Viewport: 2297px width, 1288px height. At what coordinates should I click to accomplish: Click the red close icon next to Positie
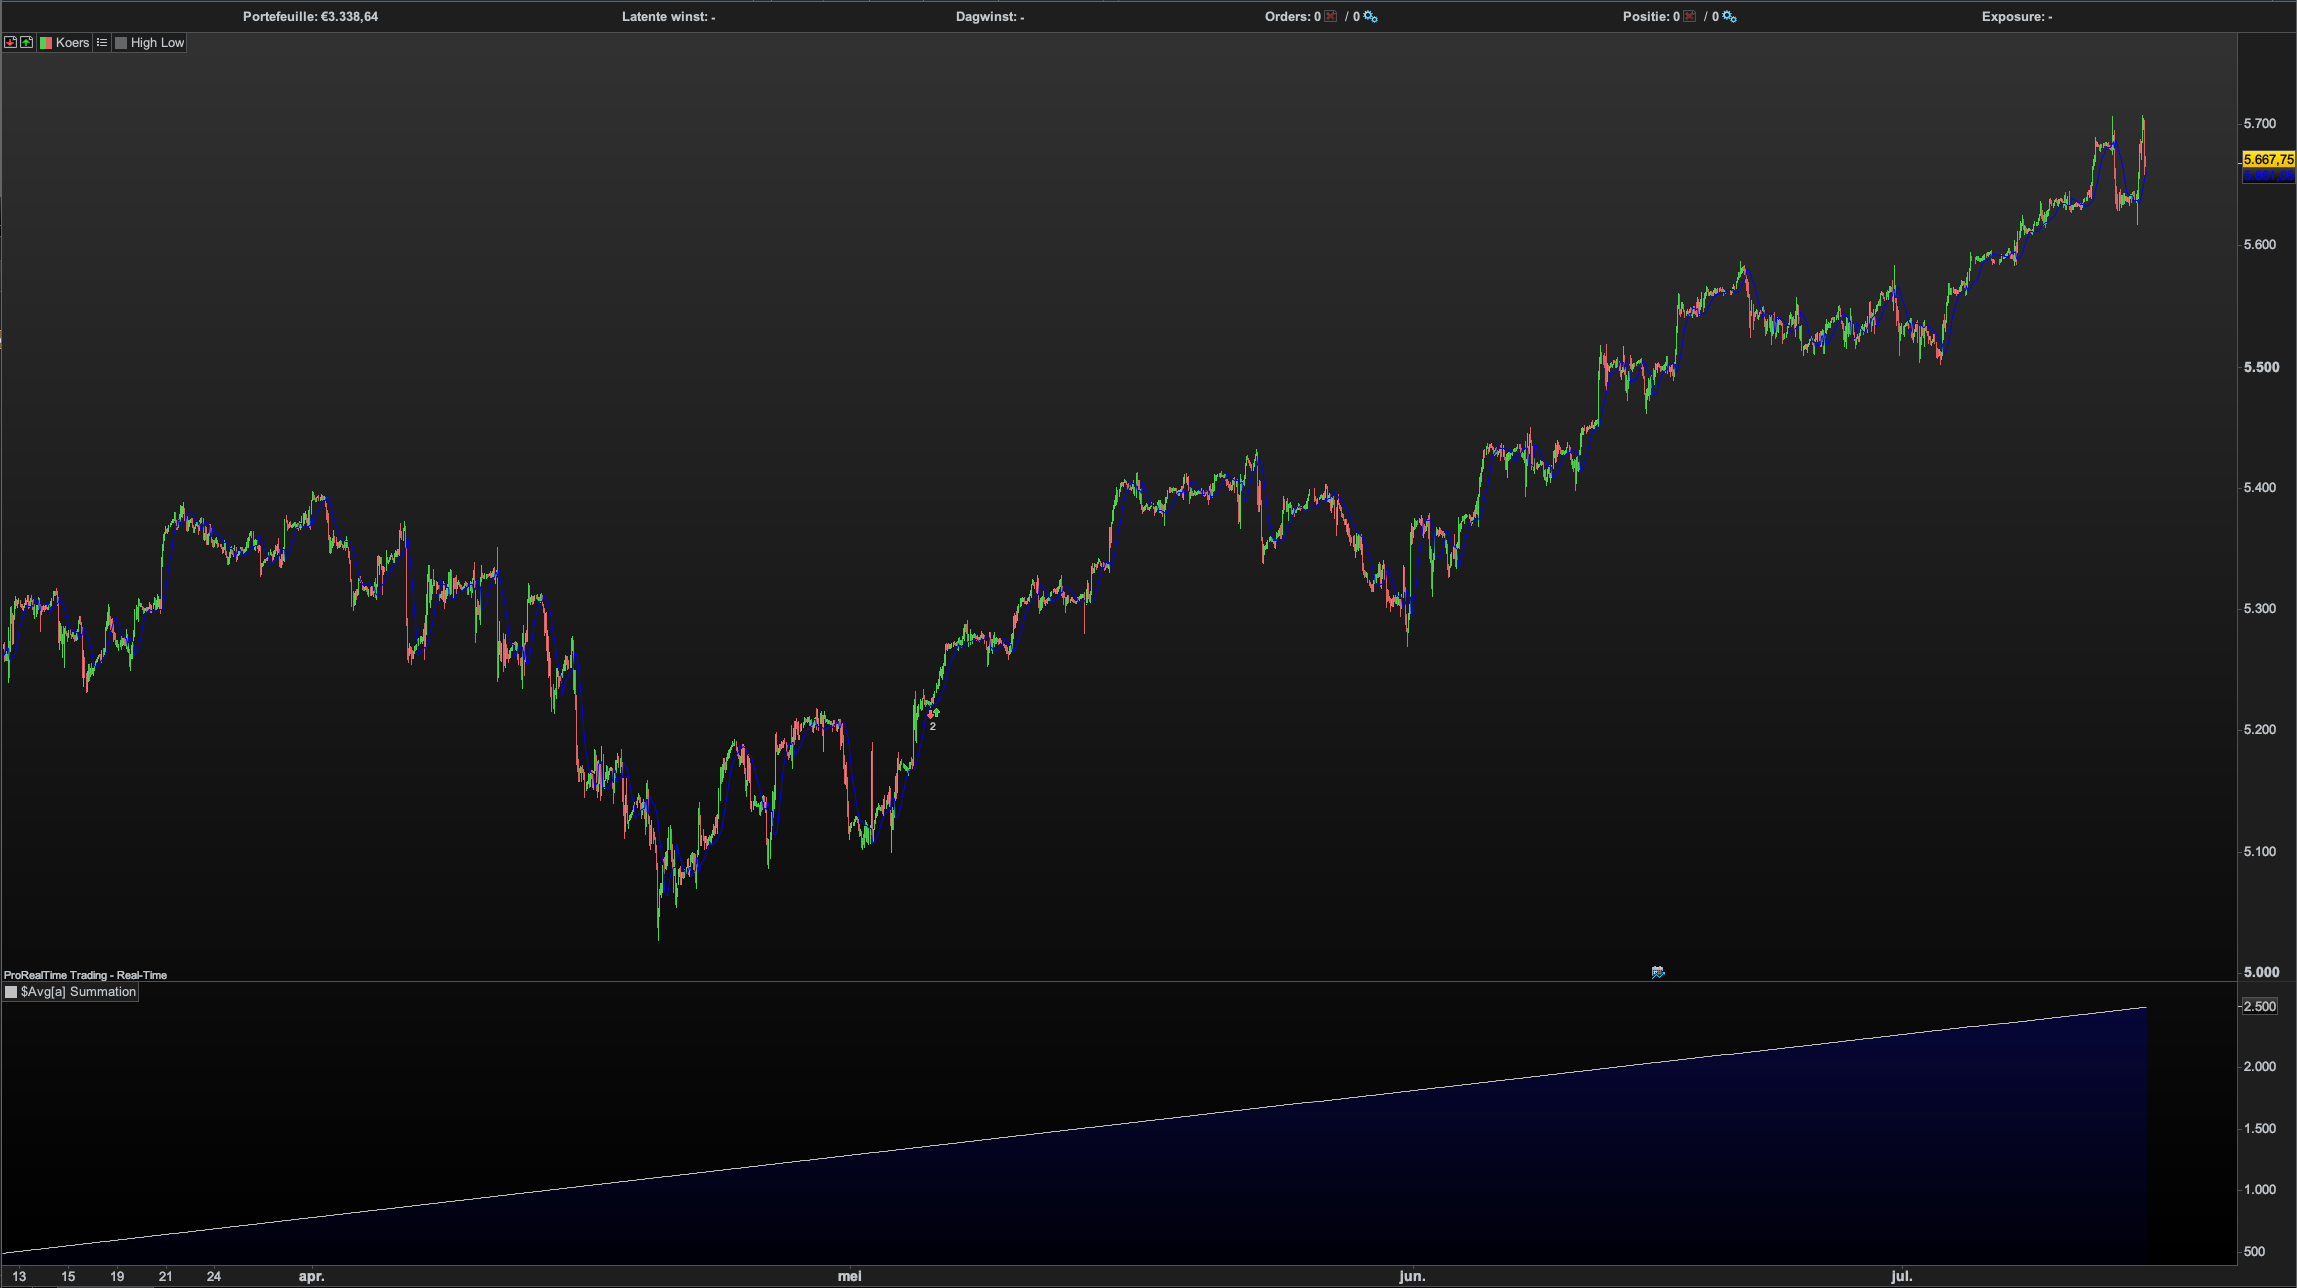[x=1690, y=16]
